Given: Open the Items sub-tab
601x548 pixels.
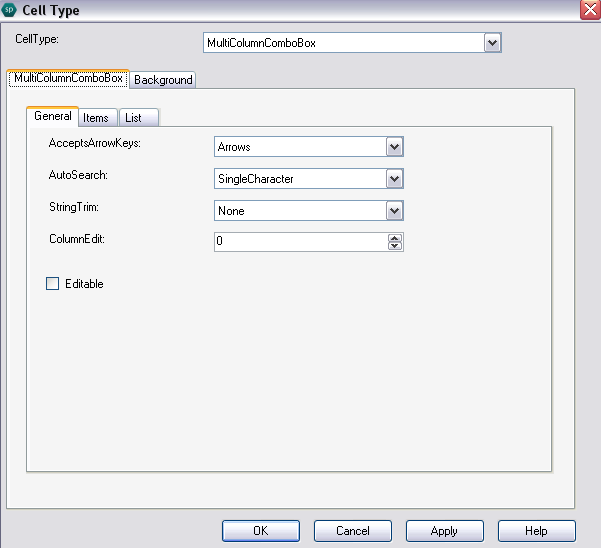Looking at the screenshot, I should [98, 118].
